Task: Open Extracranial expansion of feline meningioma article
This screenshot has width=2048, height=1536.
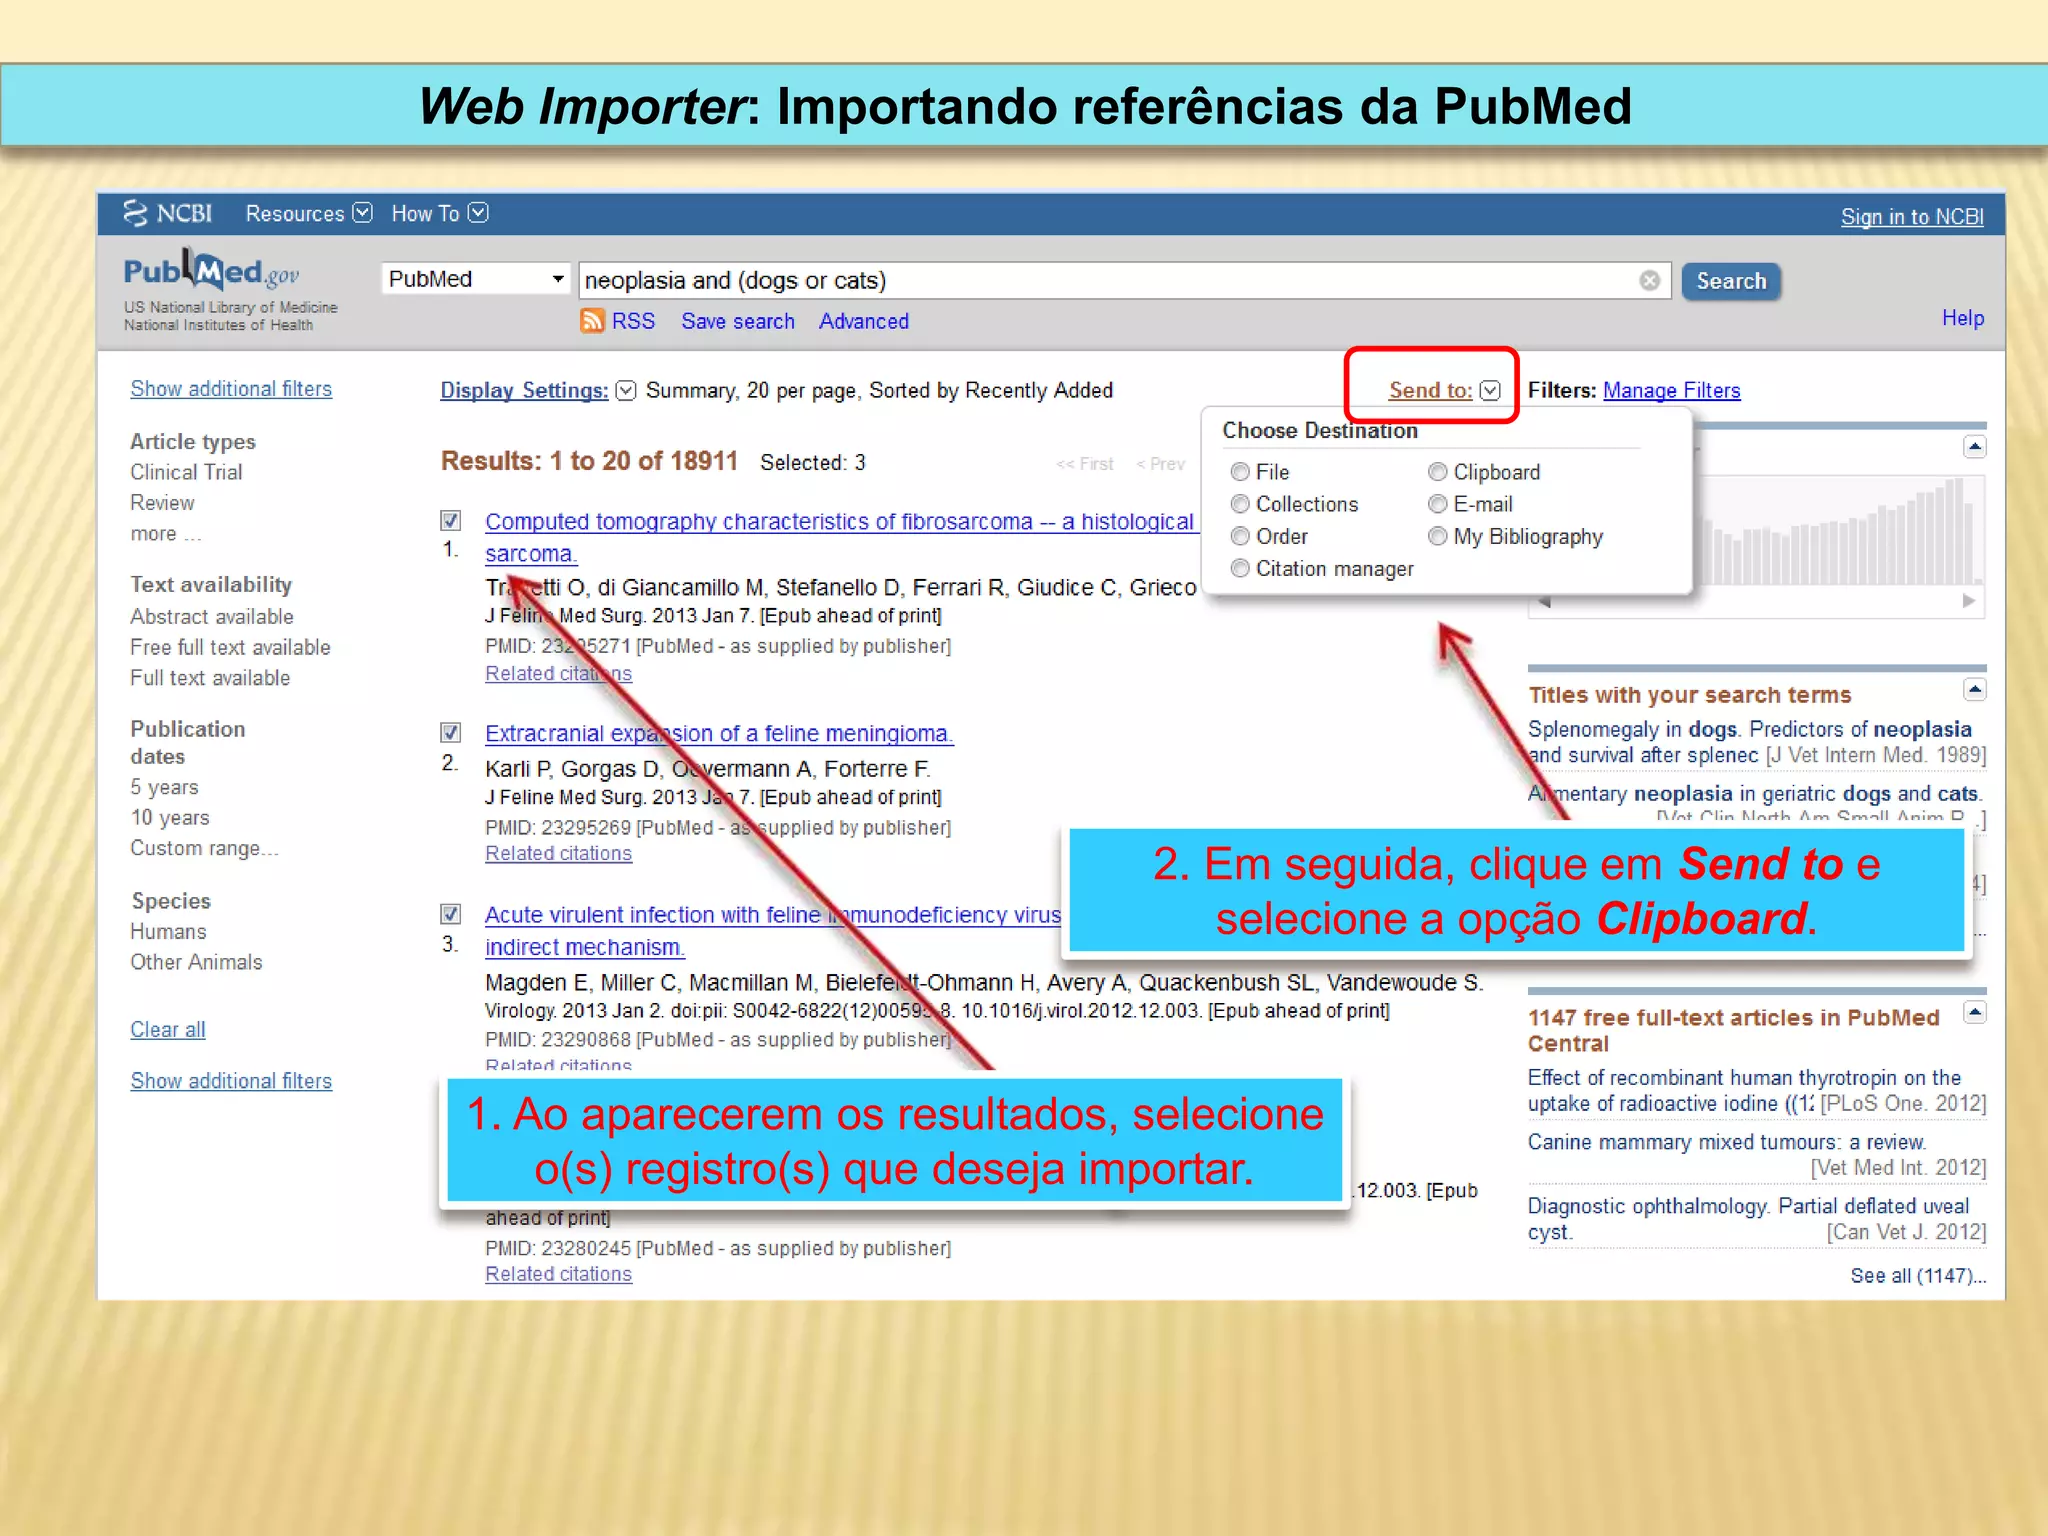Action: pos(719,733)
